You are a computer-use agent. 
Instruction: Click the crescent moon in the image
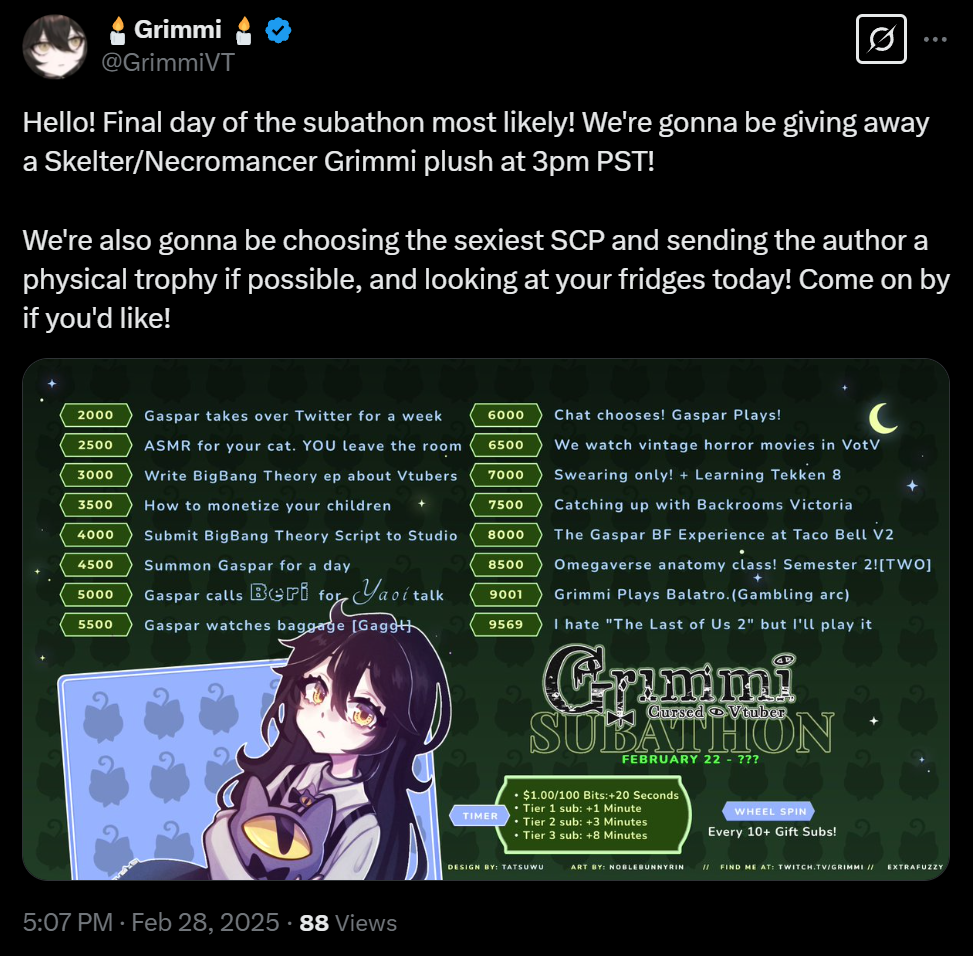point(882,418)
